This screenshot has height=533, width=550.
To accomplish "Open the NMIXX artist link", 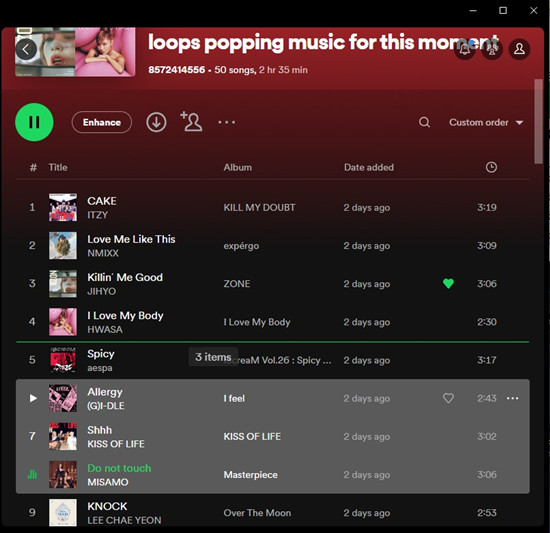I will pyautogui.click(x=103, y=253).
